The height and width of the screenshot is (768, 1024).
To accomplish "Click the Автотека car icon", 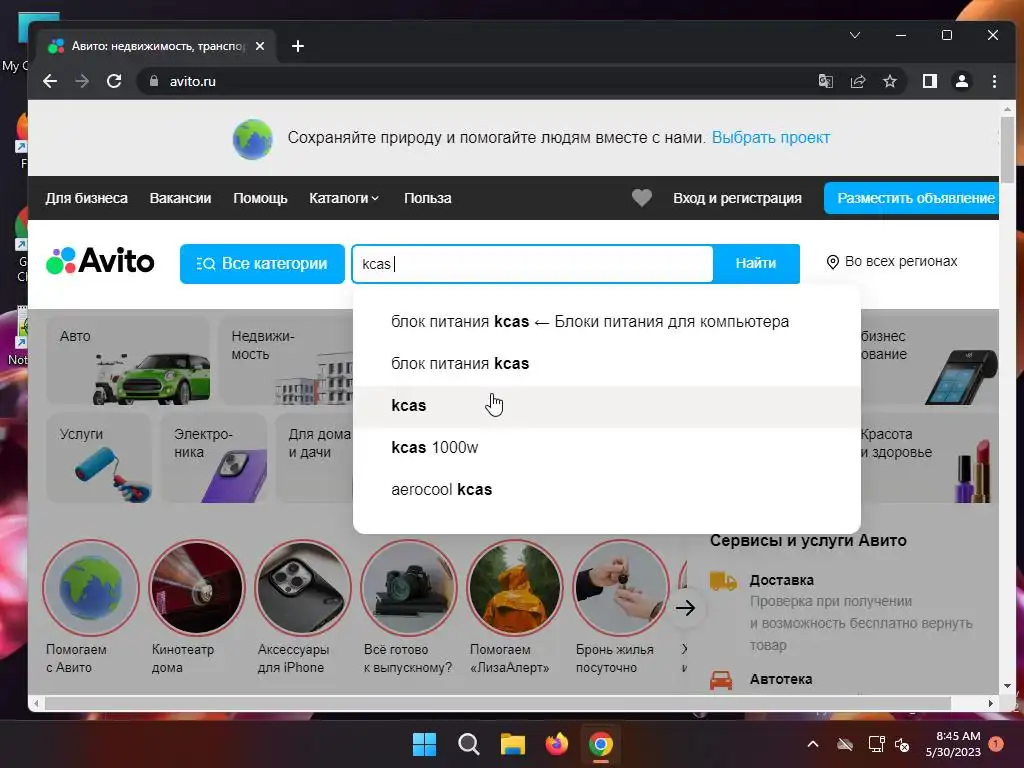I will pyautogui.click(x=721, y=680).
